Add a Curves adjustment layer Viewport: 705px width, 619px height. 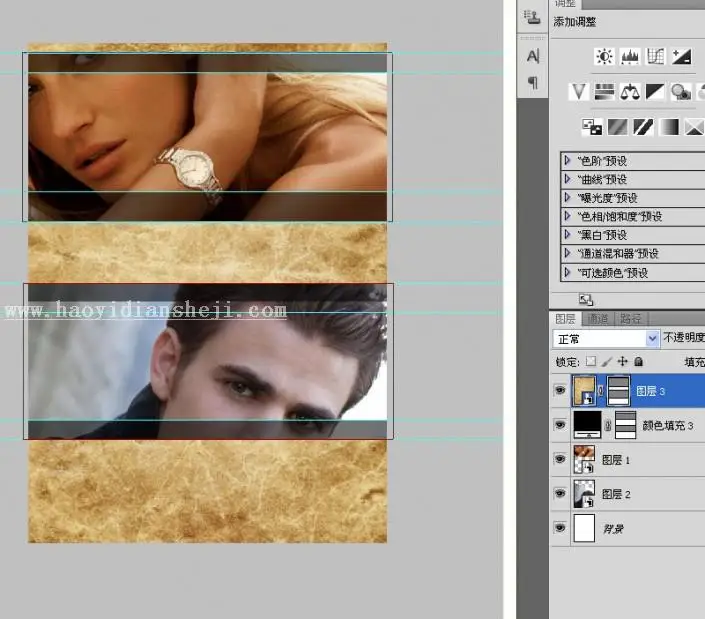tap(656, 57)
